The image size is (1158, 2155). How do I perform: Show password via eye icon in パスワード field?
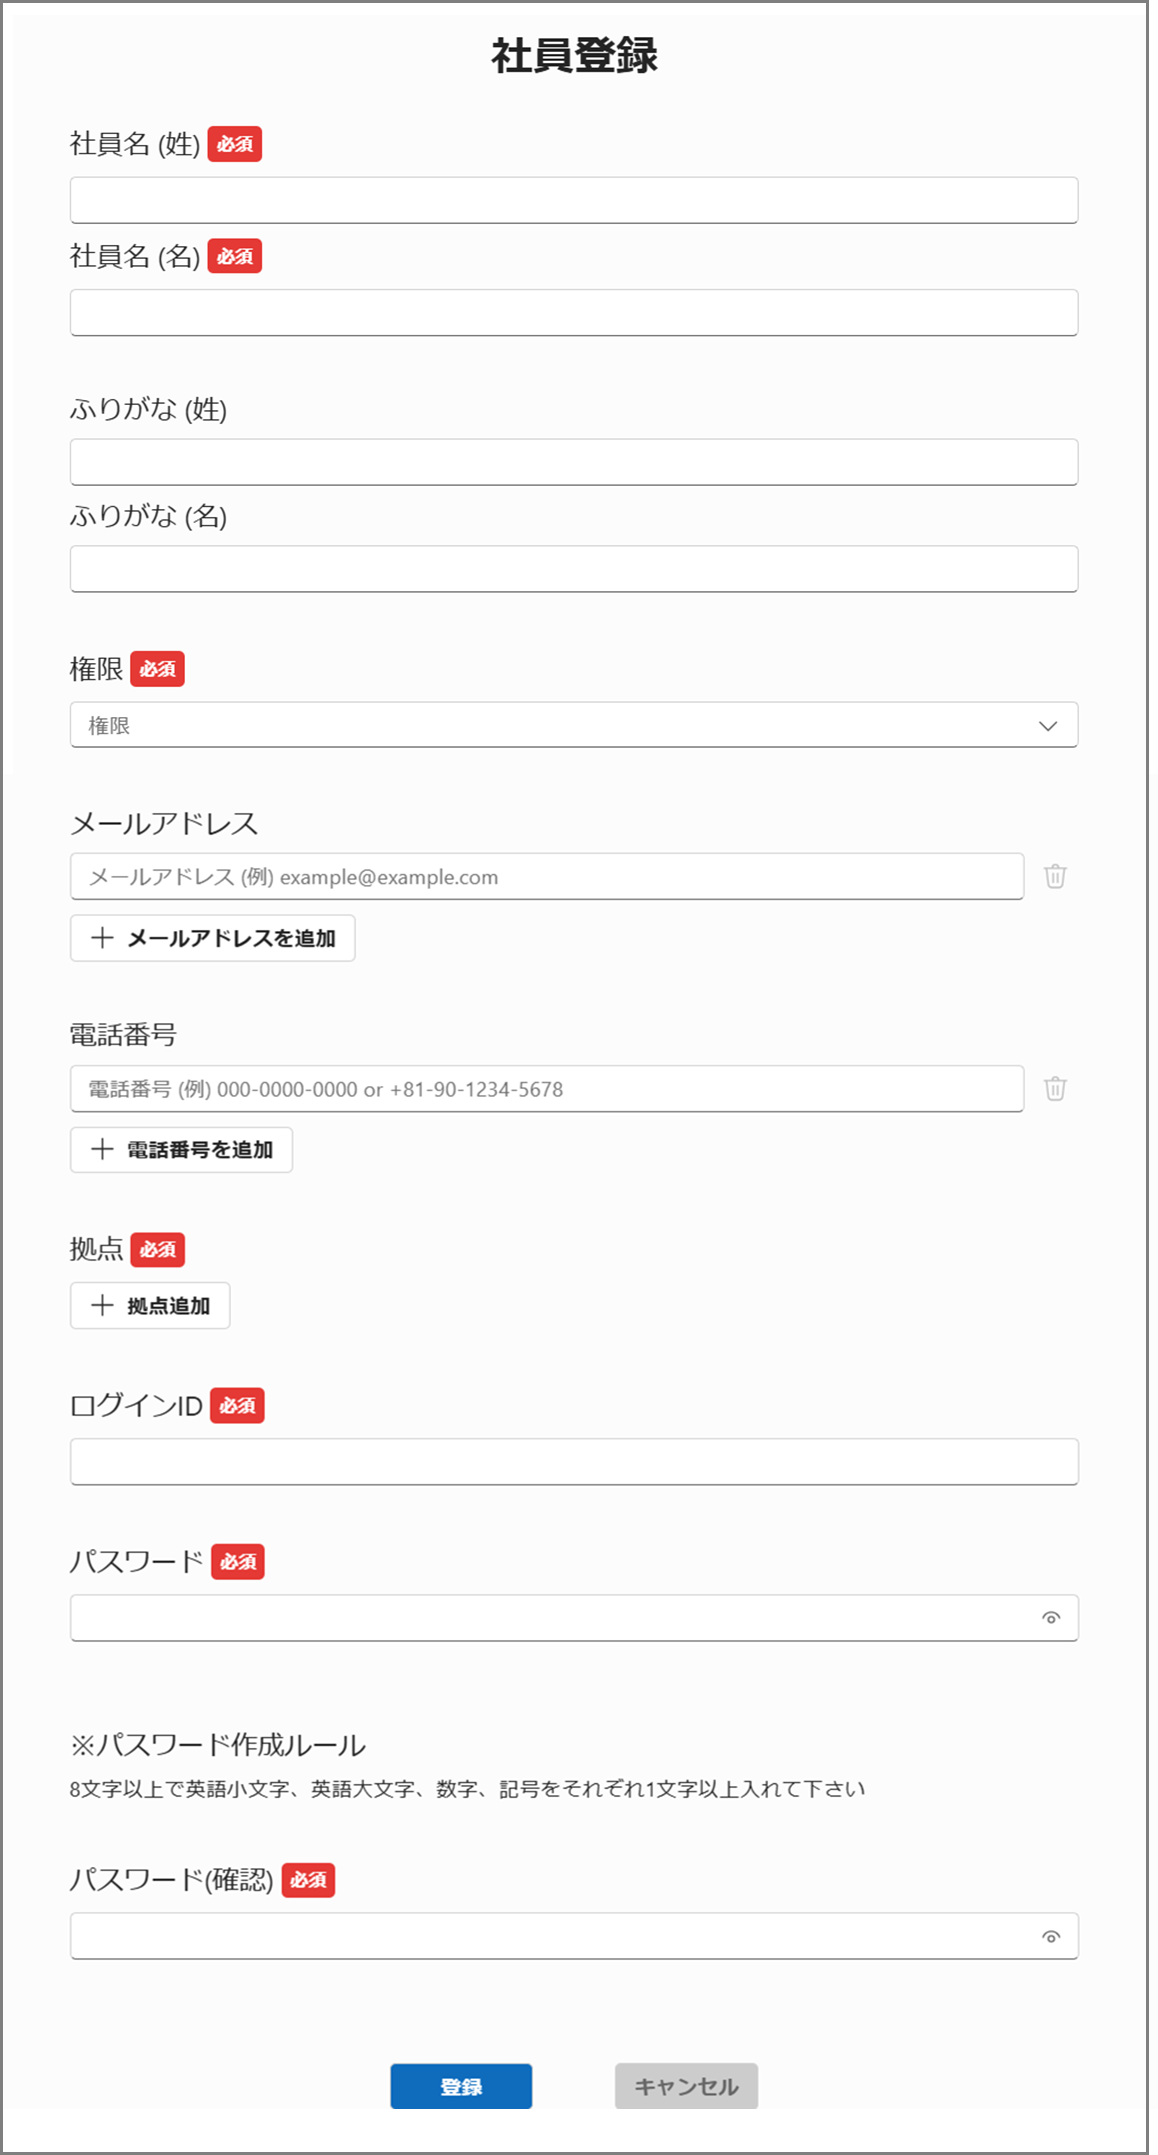[x=1050, y=1618]
